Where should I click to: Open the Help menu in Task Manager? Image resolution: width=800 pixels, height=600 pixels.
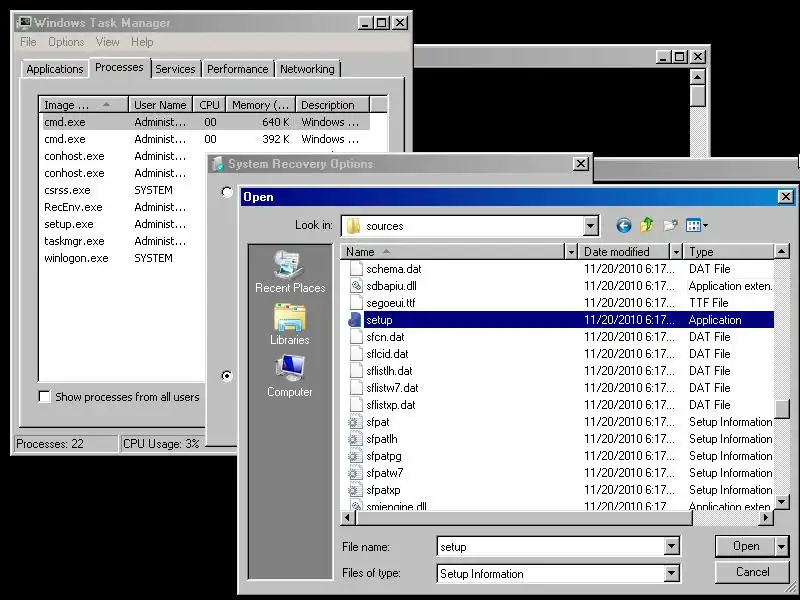coord(142,42)
